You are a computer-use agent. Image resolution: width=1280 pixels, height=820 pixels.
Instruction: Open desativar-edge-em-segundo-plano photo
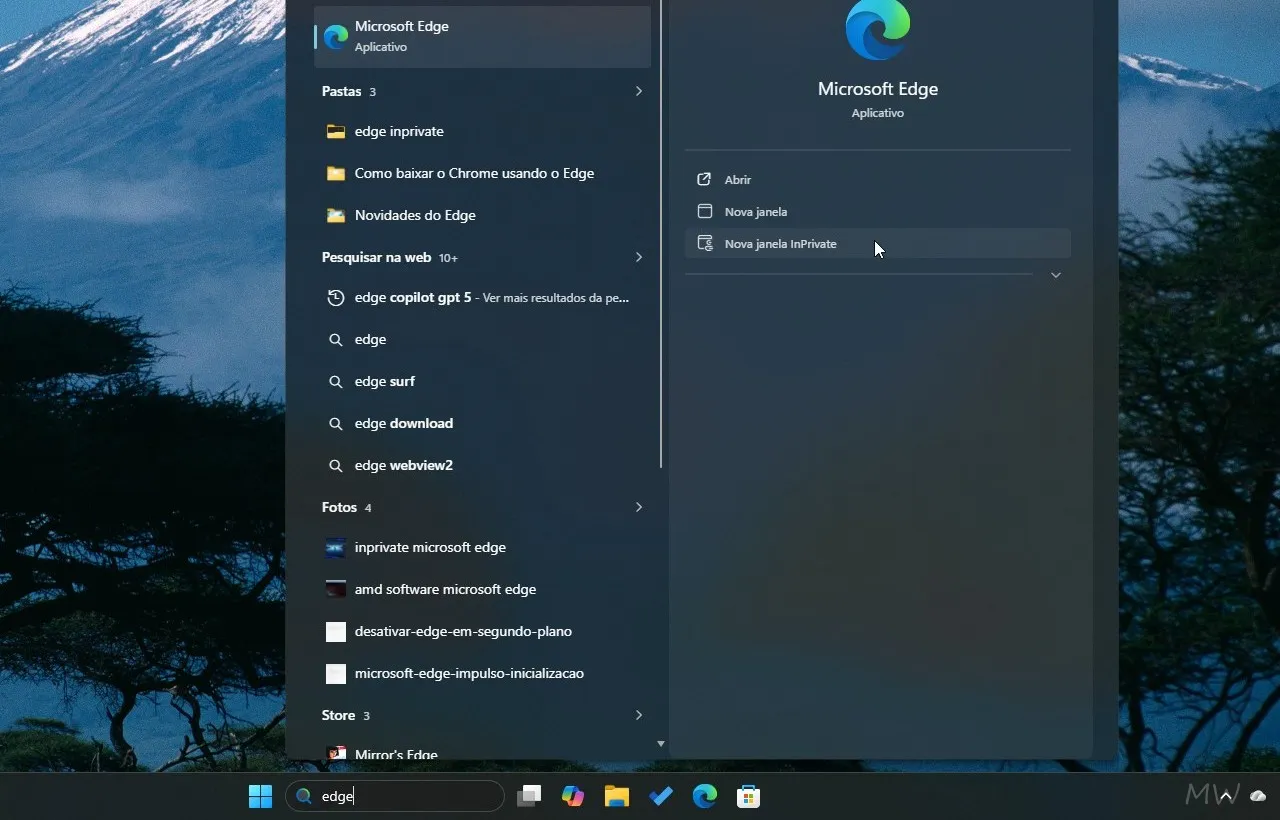click(482, 631)
